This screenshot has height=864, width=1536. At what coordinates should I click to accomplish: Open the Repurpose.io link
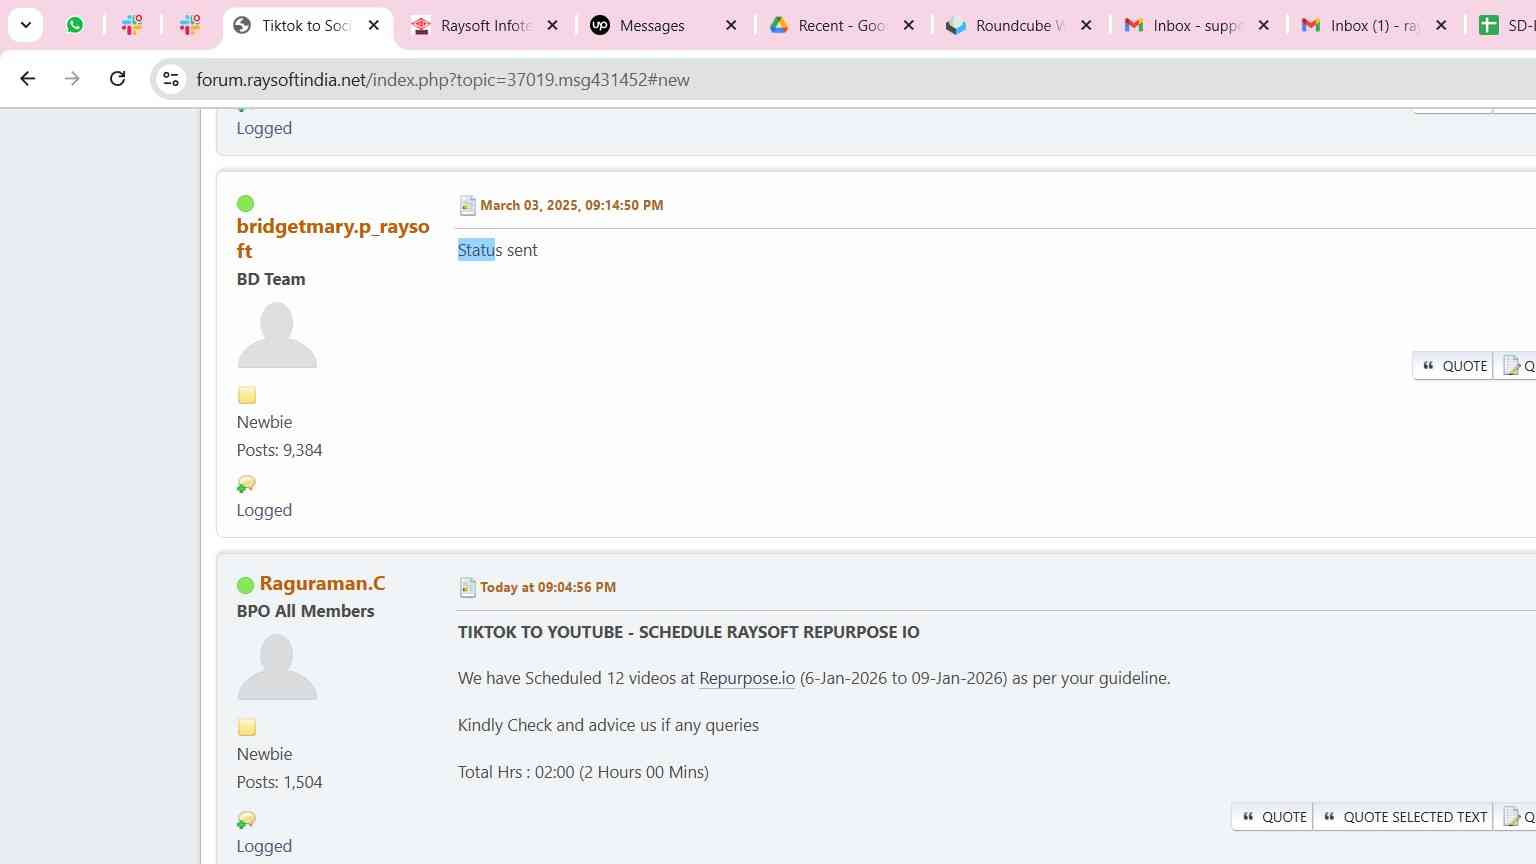(747, 678)
